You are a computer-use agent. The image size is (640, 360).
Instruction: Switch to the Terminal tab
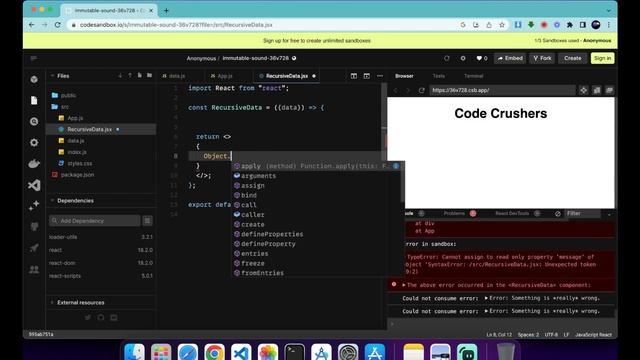[x=473, y=76]
